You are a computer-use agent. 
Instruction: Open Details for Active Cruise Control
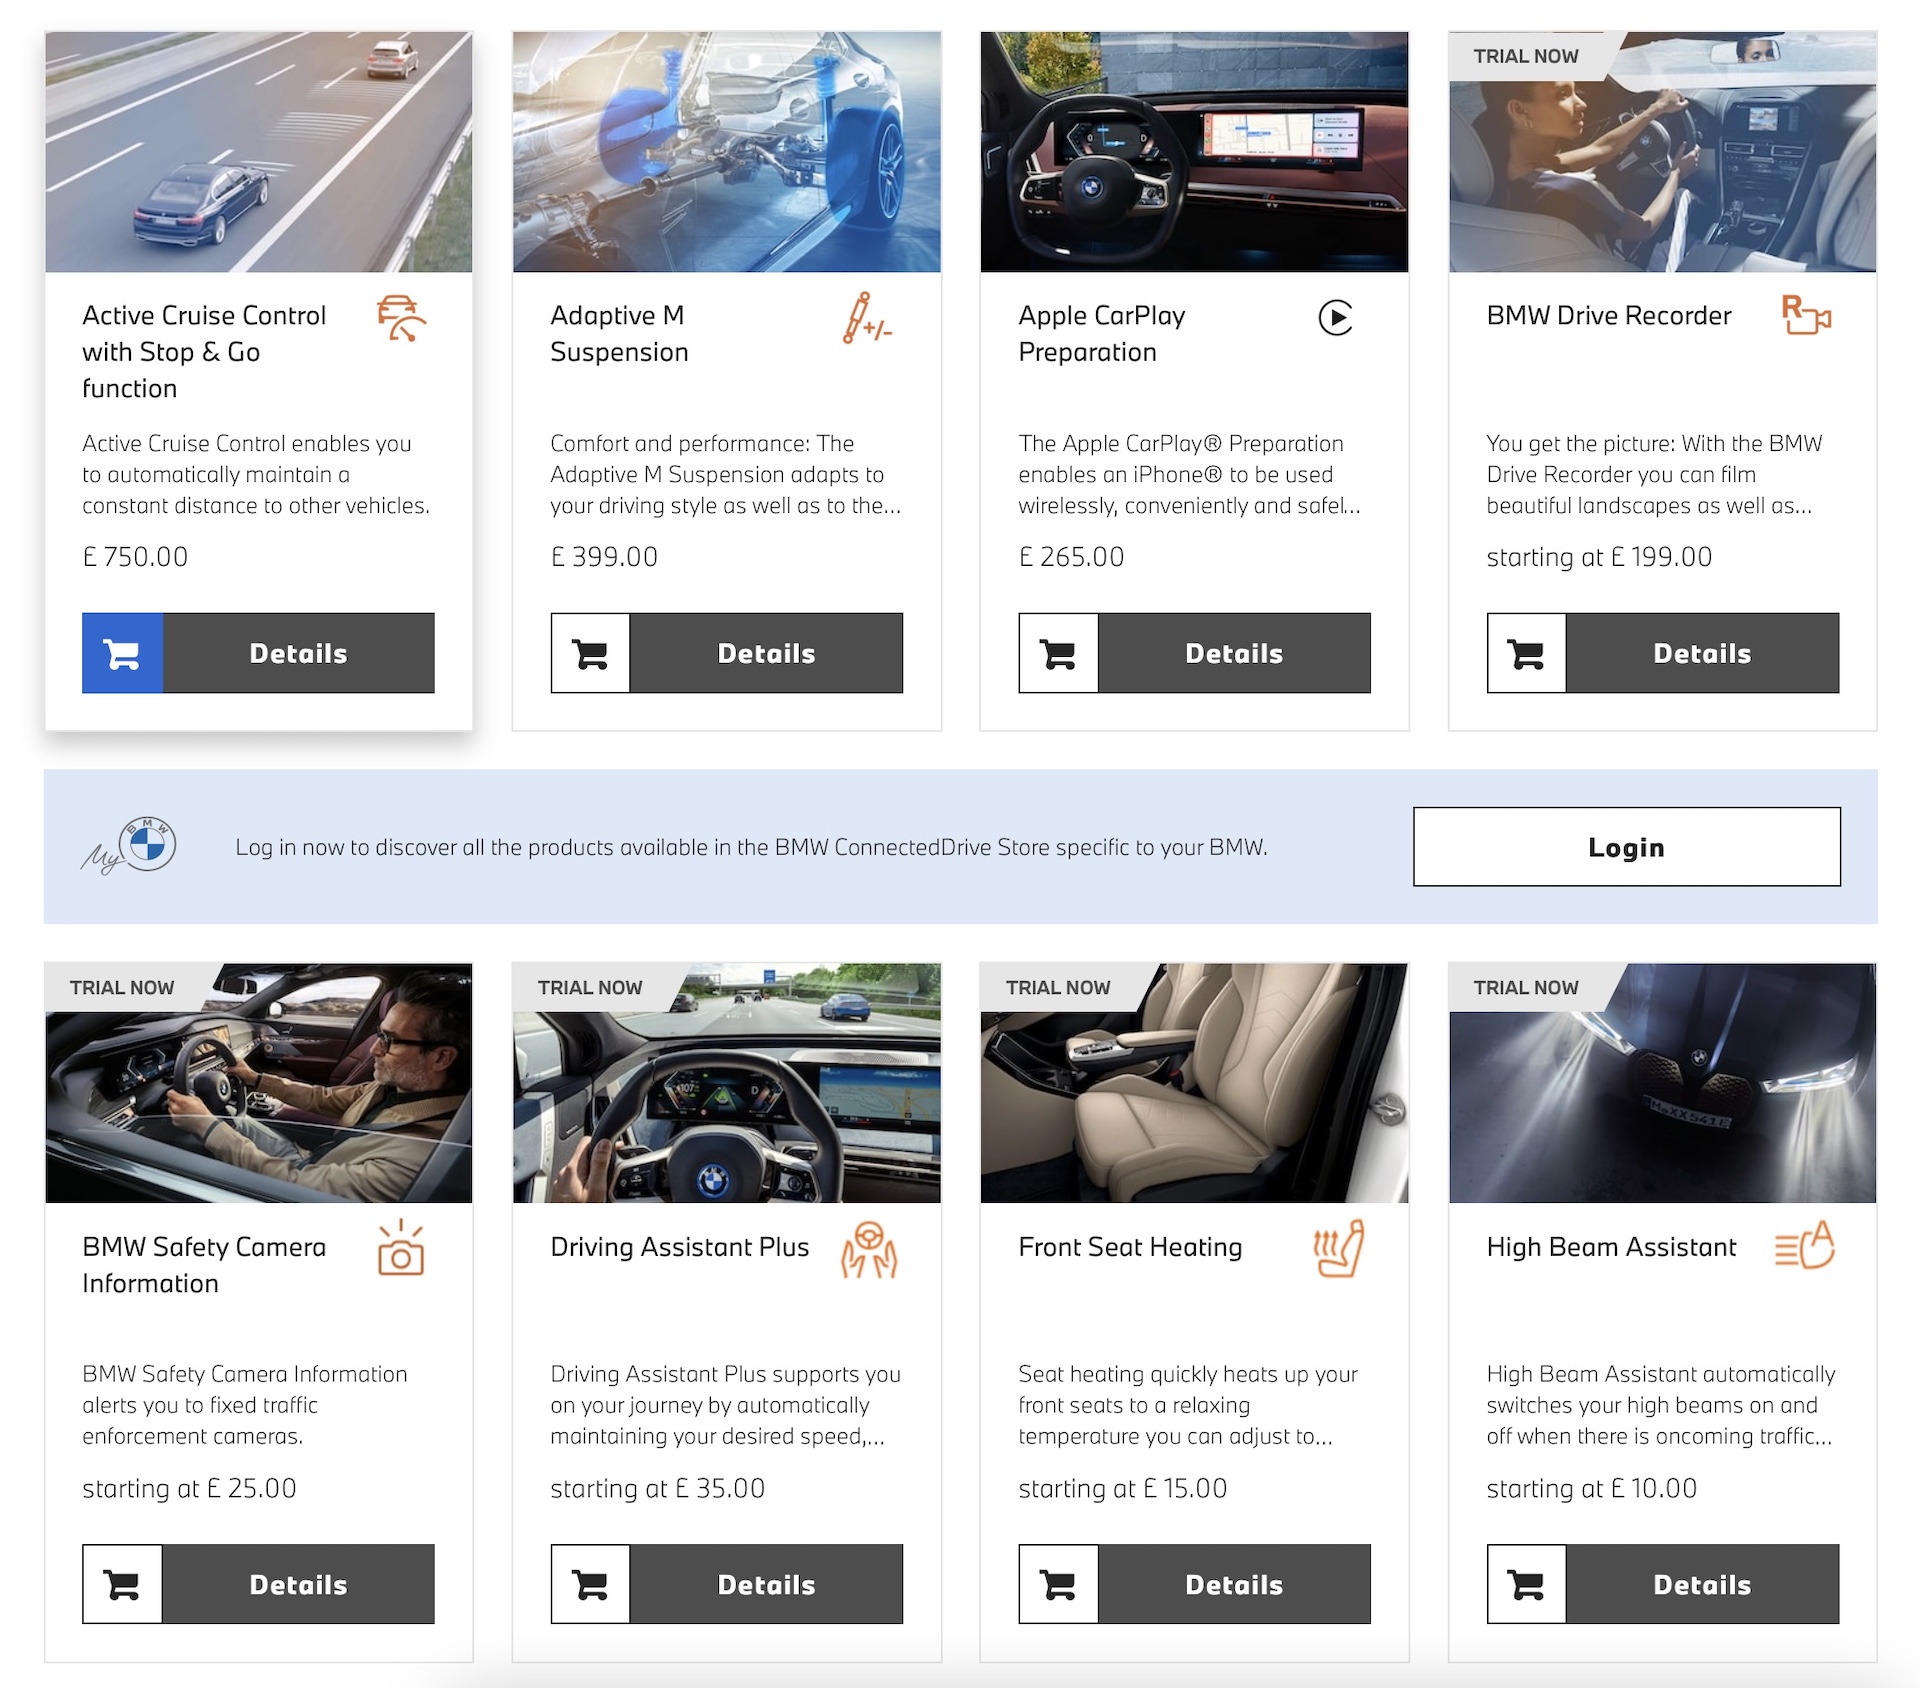[298, 653]
